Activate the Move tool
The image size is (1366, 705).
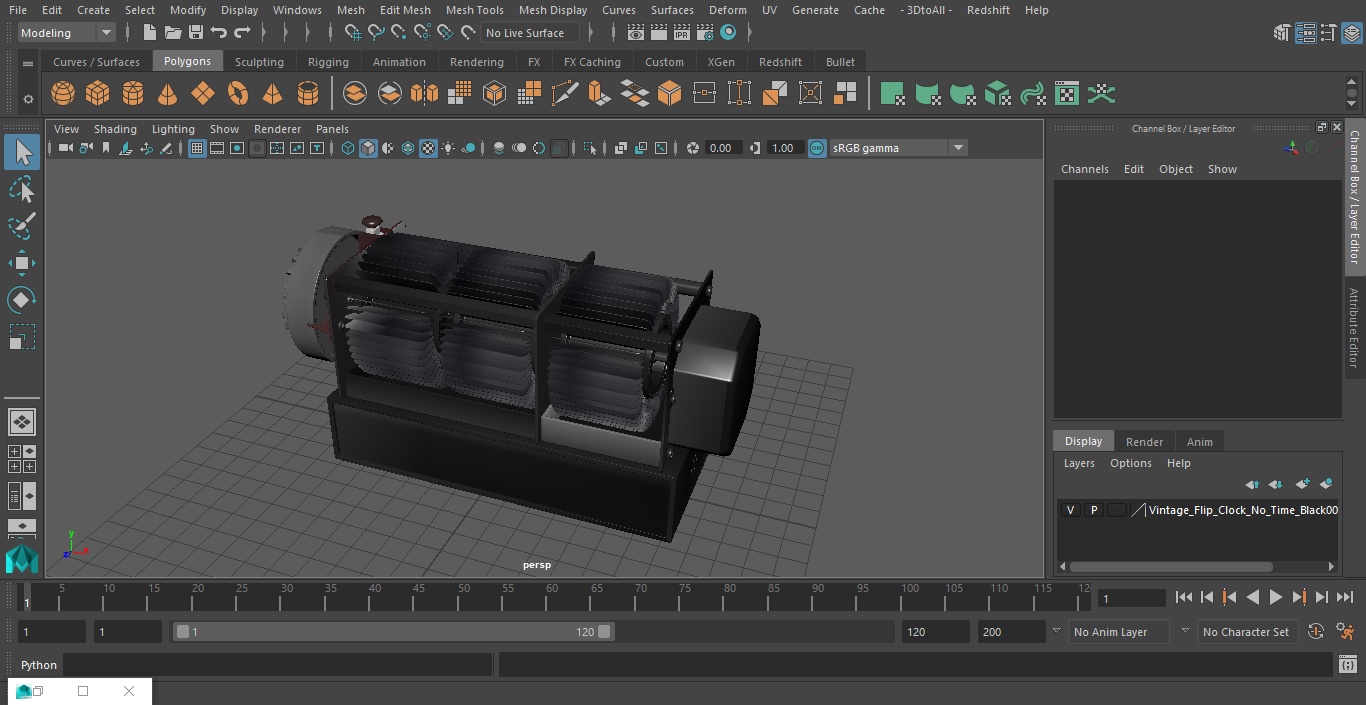coord(22,263)
